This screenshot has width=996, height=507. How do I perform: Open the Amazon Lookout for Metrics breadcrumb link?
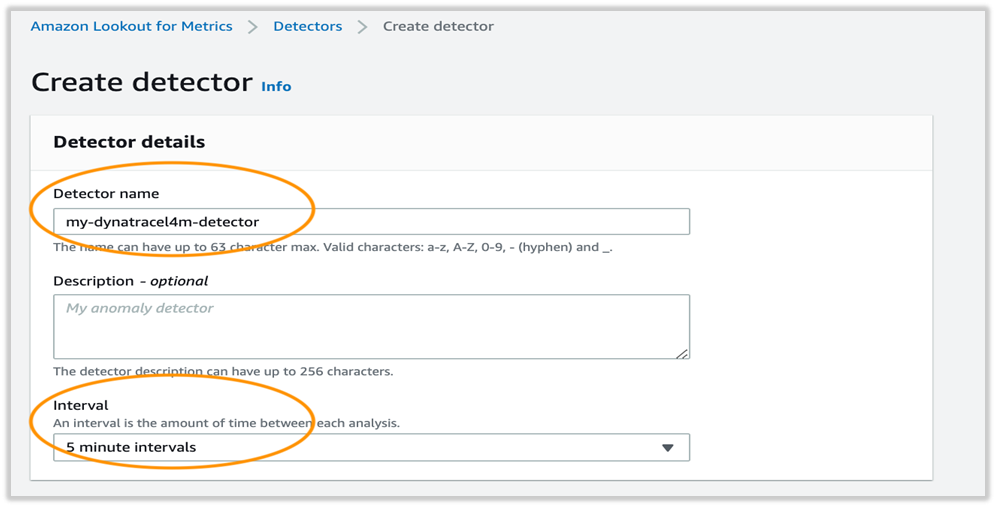131,27
